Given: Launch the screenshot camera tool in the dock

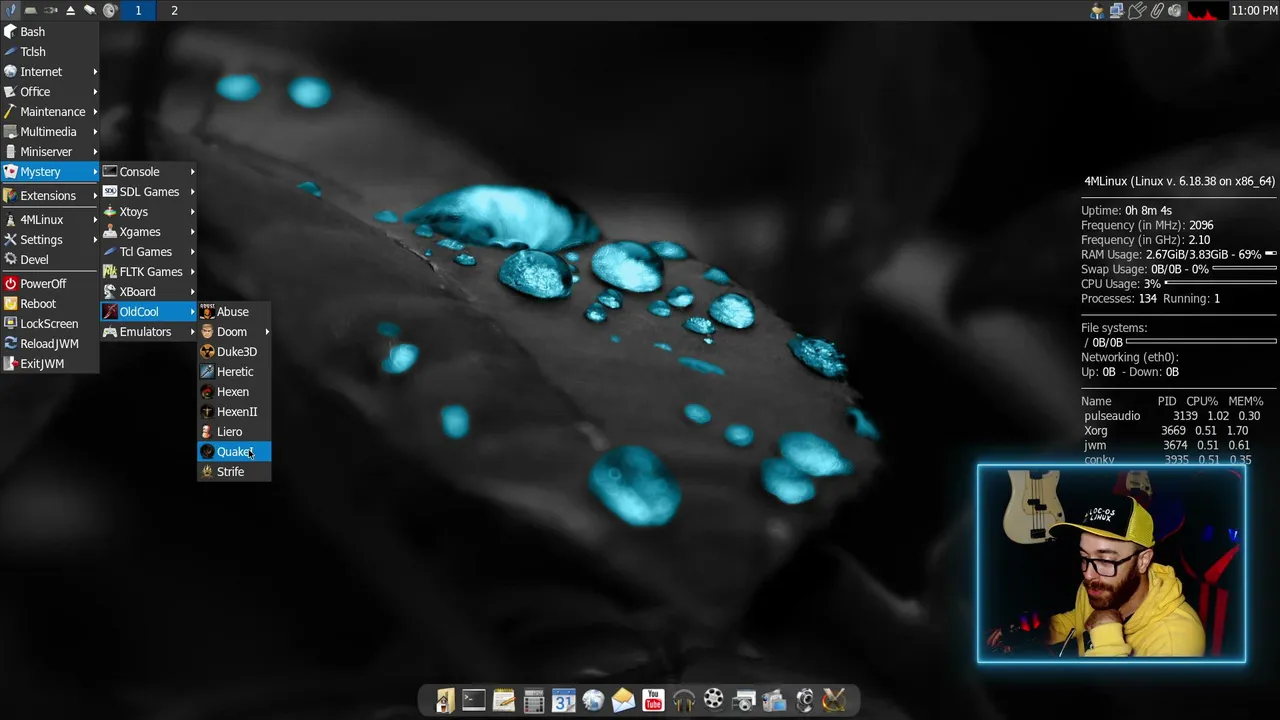Looking at the screenshot, I should 743,701.
